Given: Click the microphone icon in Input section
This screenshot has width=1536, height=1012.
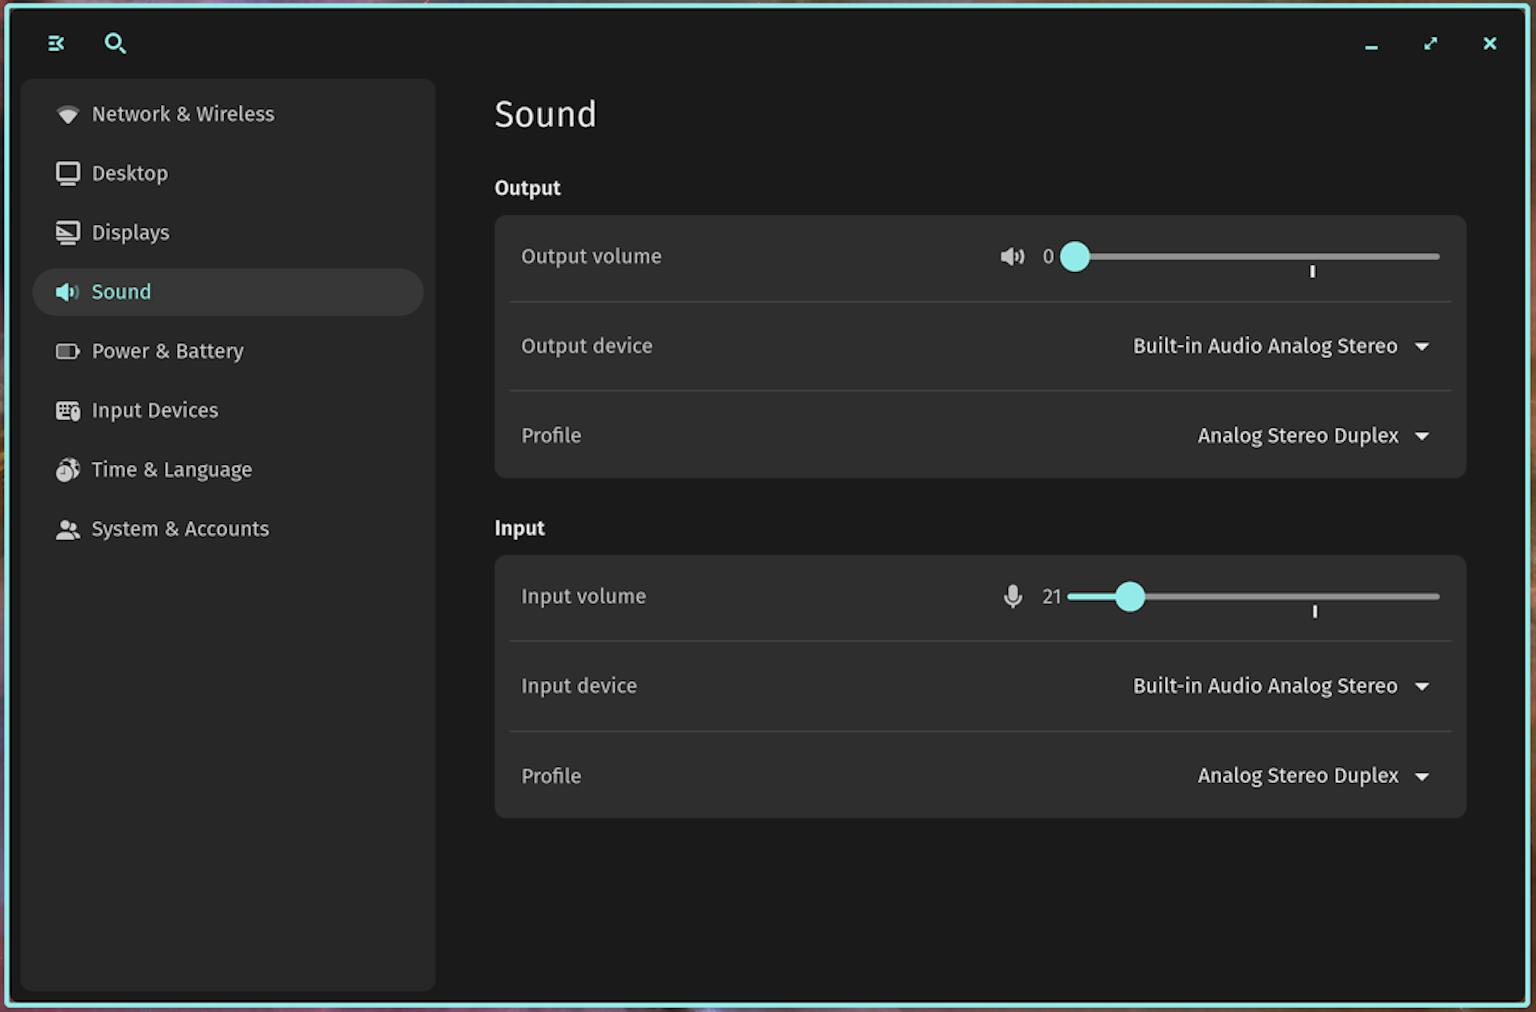Looking at the screenshot, I should [x=1013, y=596].
